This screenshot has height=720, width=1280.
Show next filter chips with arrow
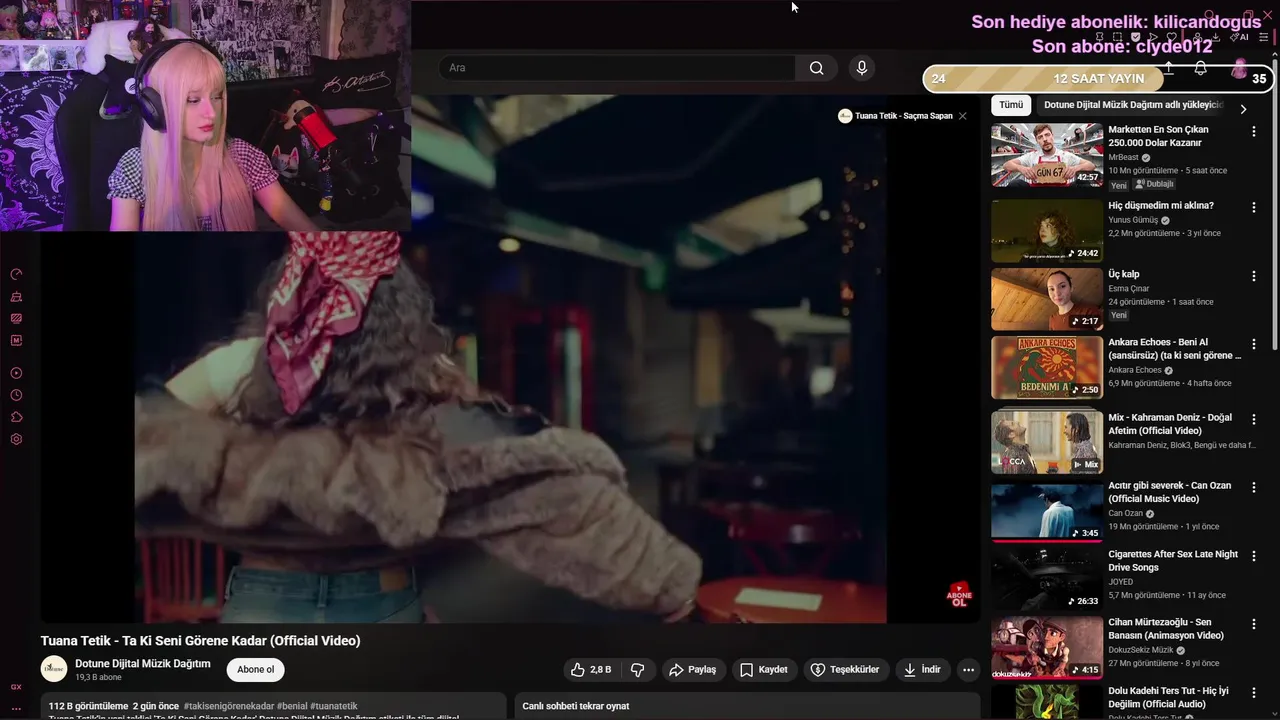1243,109
